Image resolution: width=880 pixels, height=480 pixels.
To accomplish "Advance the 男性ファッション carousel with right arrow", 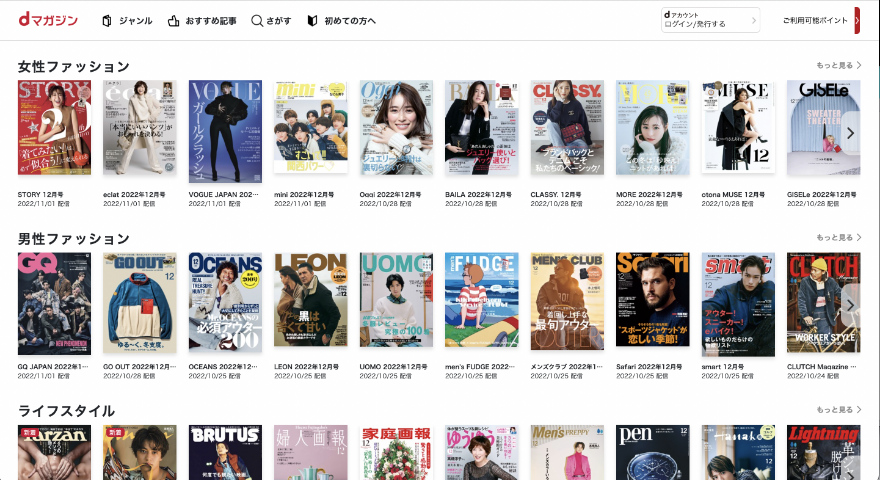I will pyautogui.click(x=850, y=305).
